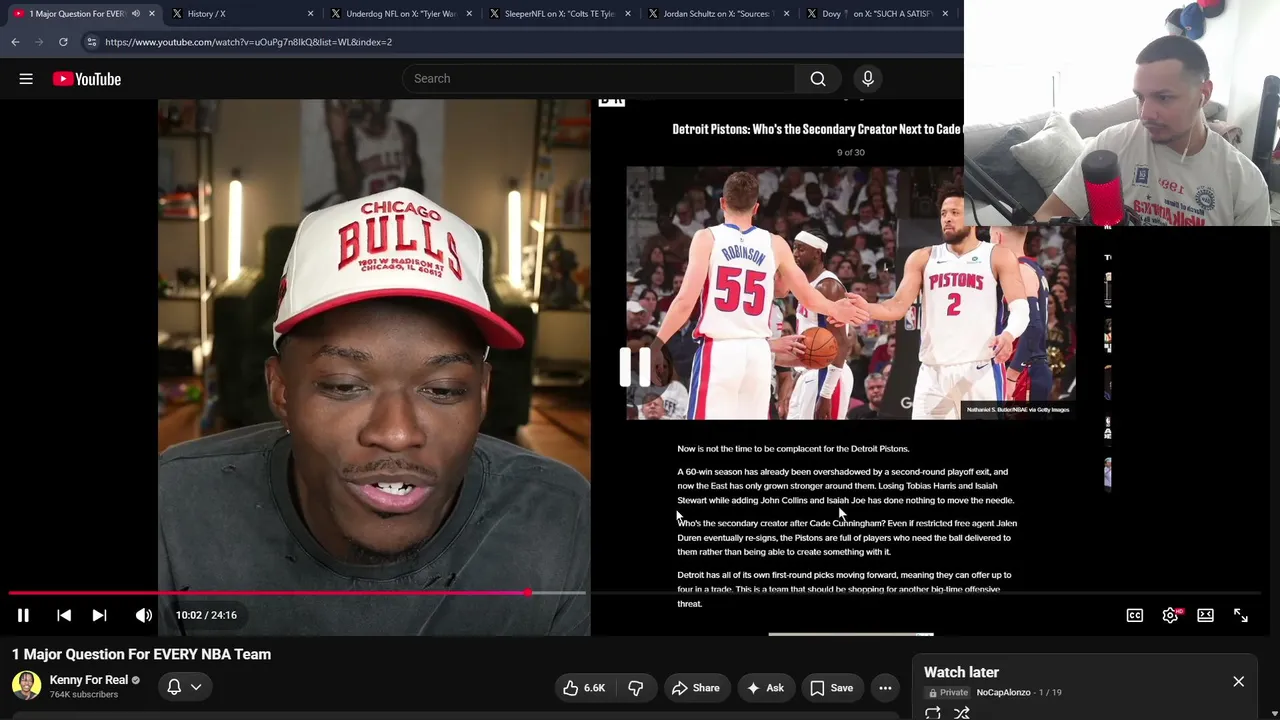Focus the YouTube search field
This screenshot has width=1280, height=720.
click(x=598, y=79)
